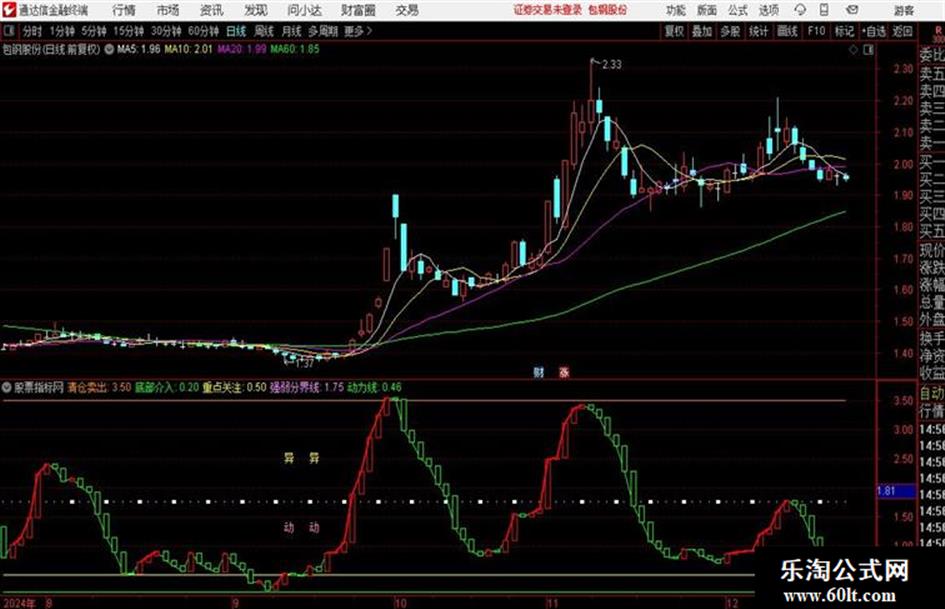
Task: Click the 返回 back button
Action: click(903, 31)
